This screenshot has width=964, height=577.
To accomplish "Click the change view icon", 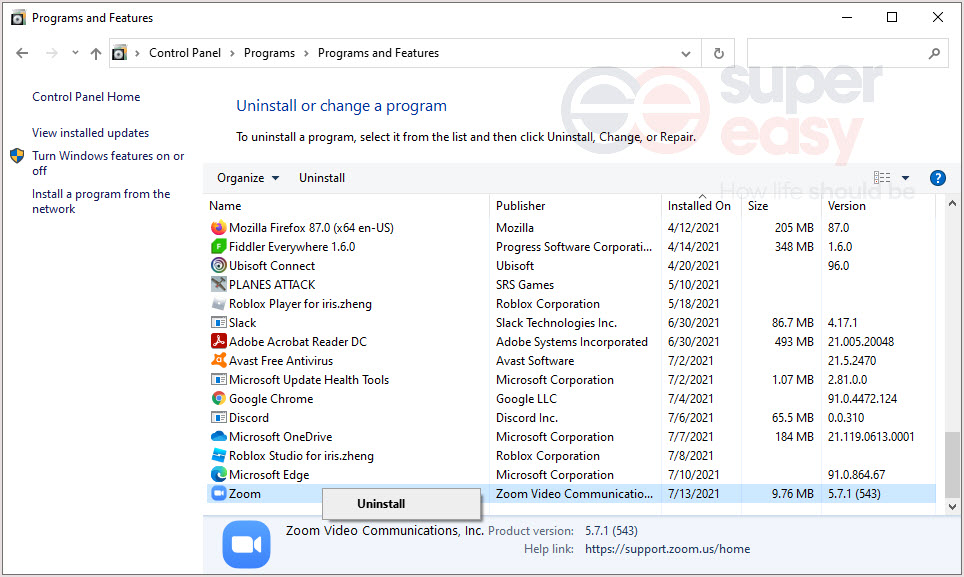I will [882, 178].
